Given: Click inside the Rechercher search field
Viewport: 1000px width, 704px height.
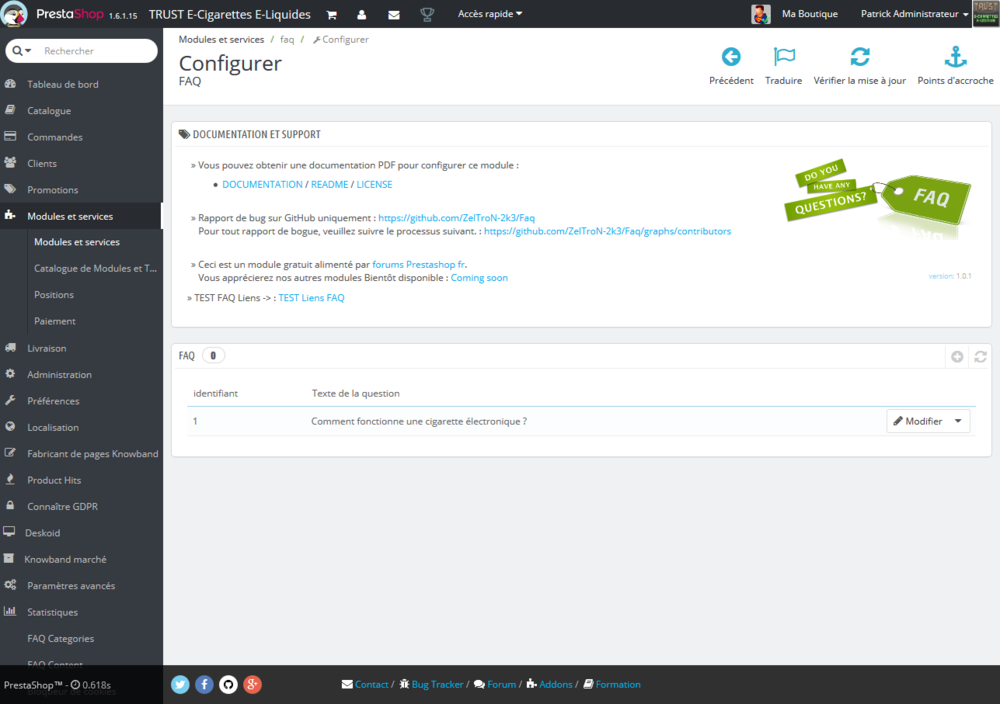Looking at the screenshot, I should [90, 49].
